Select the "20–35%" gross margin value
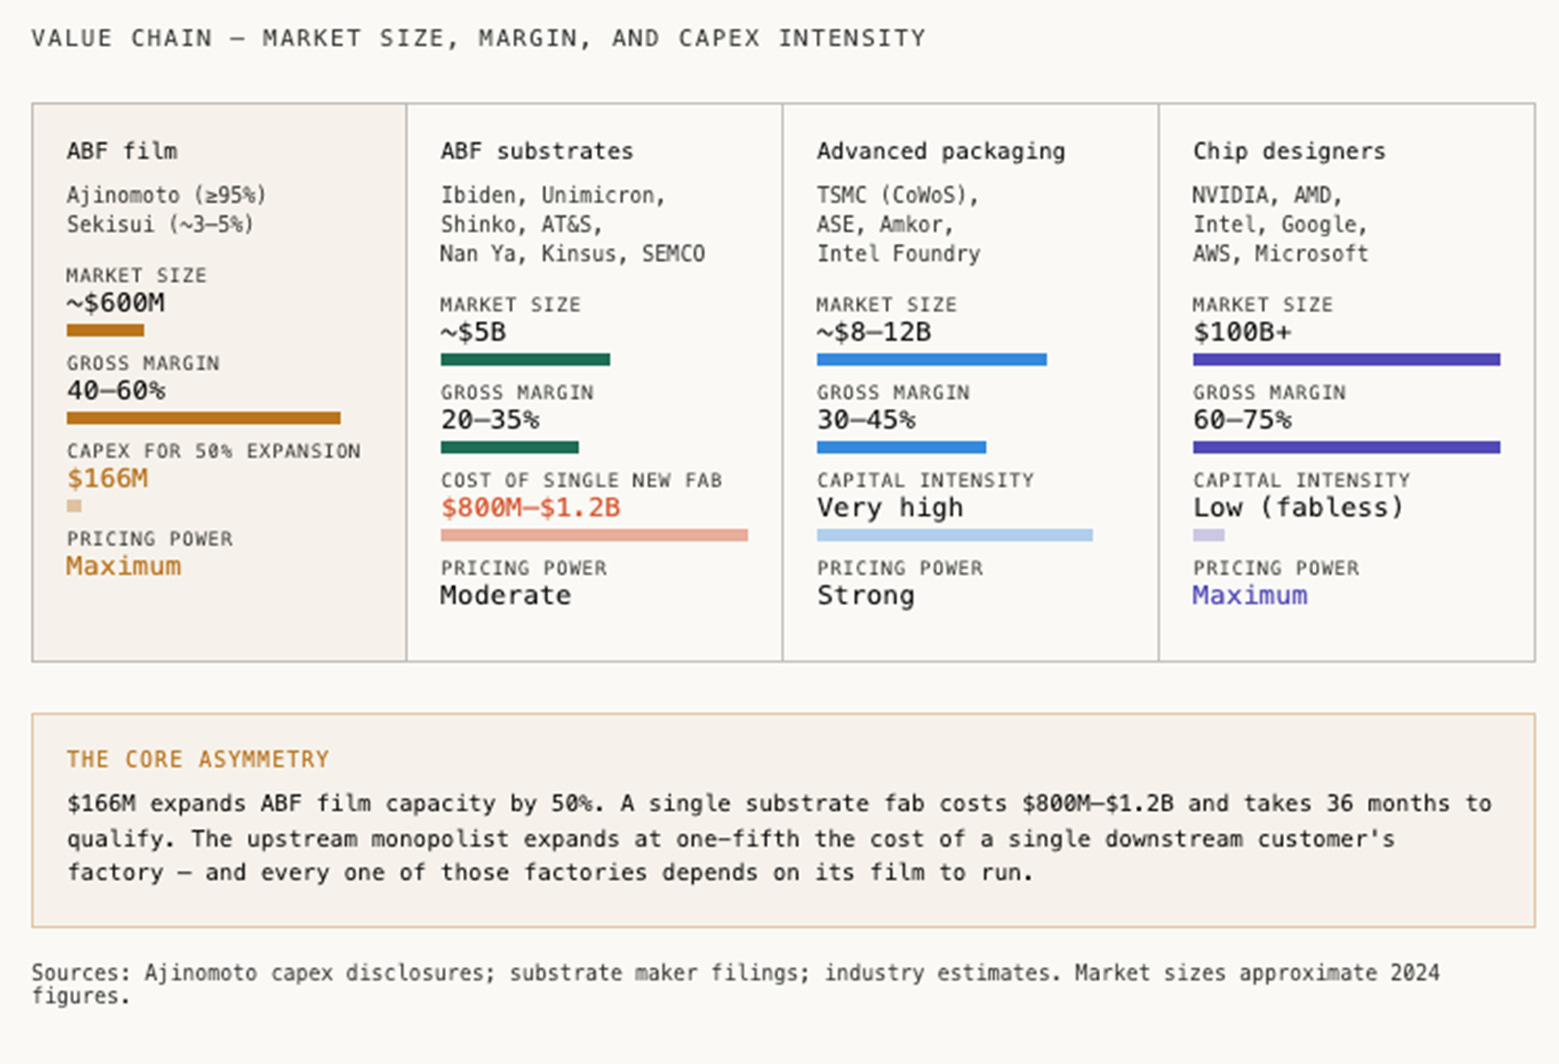Image resolution: width=1559 pixels, height=1064 pixels. pyautogui.click(x=490, y=420)
